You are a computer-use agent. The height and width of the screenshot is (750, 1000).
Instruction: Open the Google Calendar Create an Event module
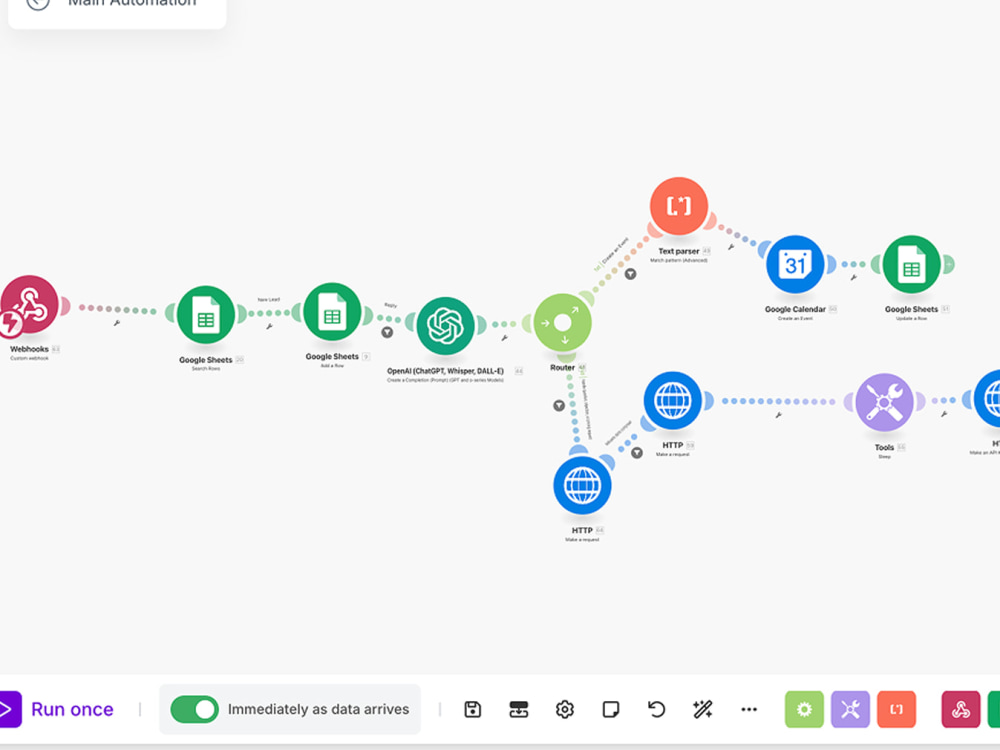[x=795, y=264]
